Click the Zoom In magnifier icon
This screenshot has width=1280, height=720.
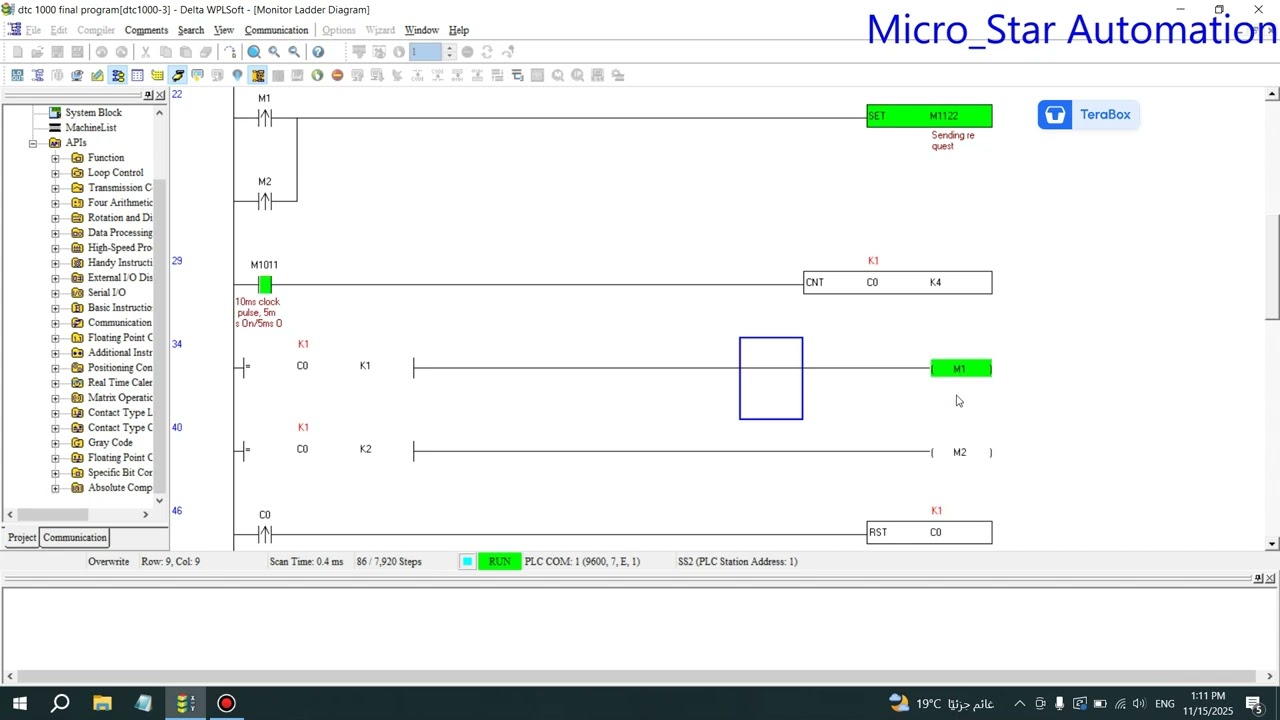point(274,52)
